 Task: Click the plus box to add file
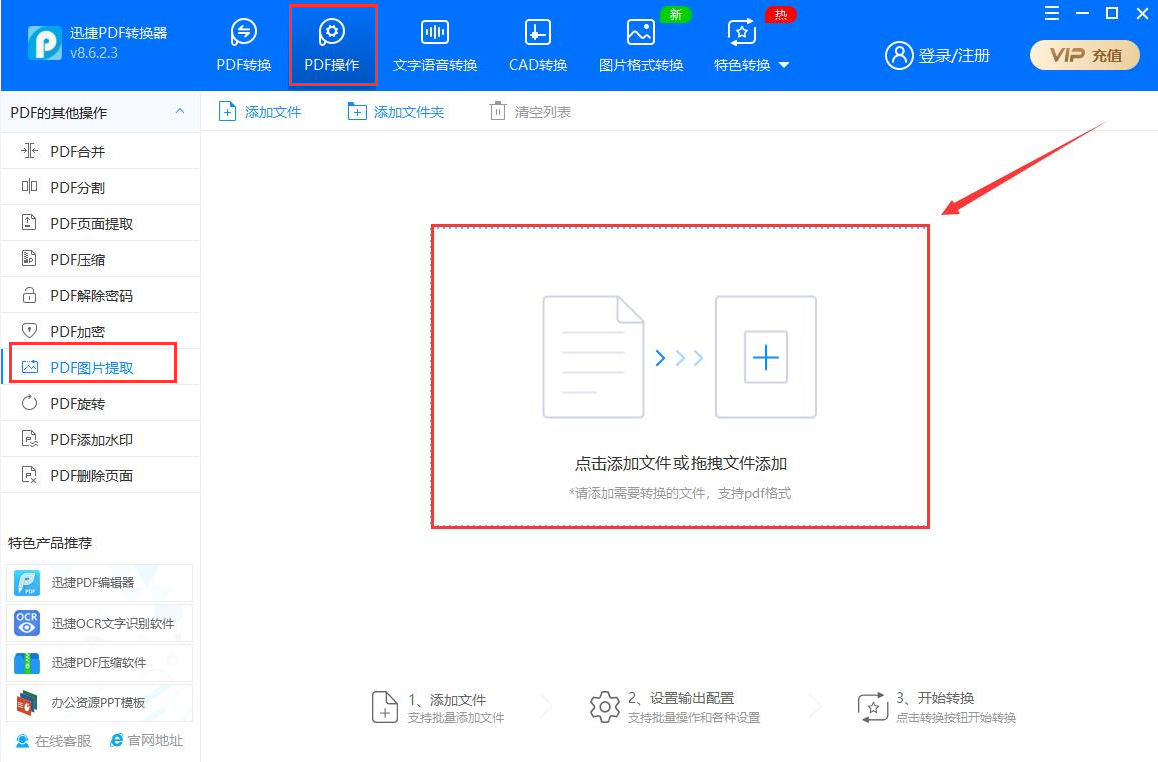pos(766,357)
